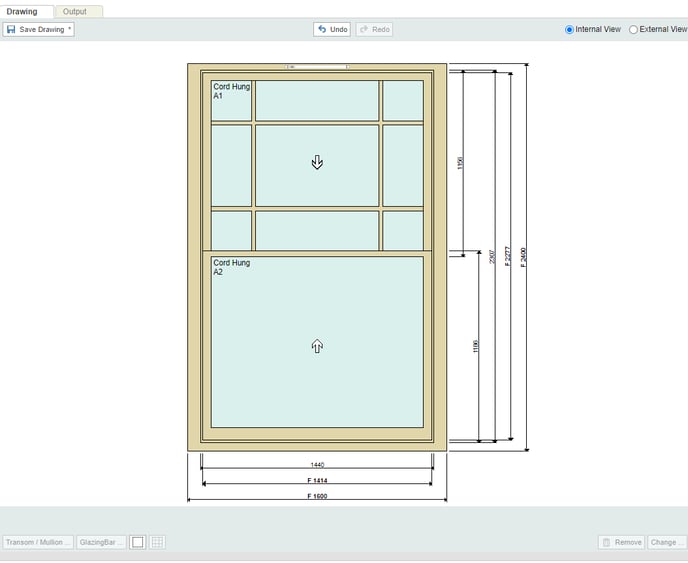688x563 pixels.
Task: Select the Internal View radio button
Action: tap(570, 30)
